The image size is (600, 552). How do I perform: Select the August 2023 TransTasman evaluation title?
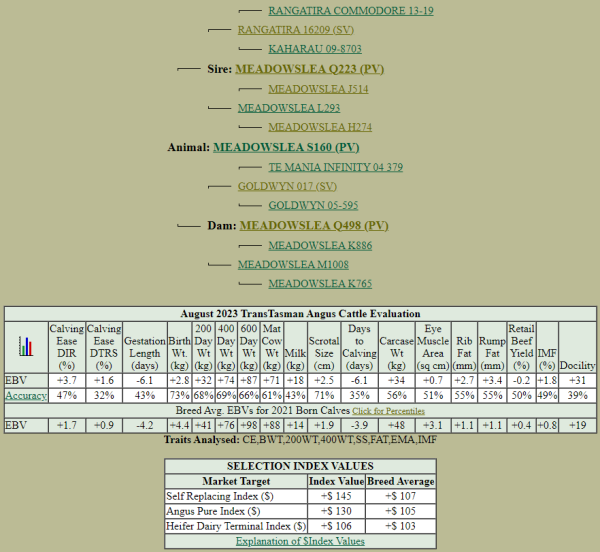(300, 314)
